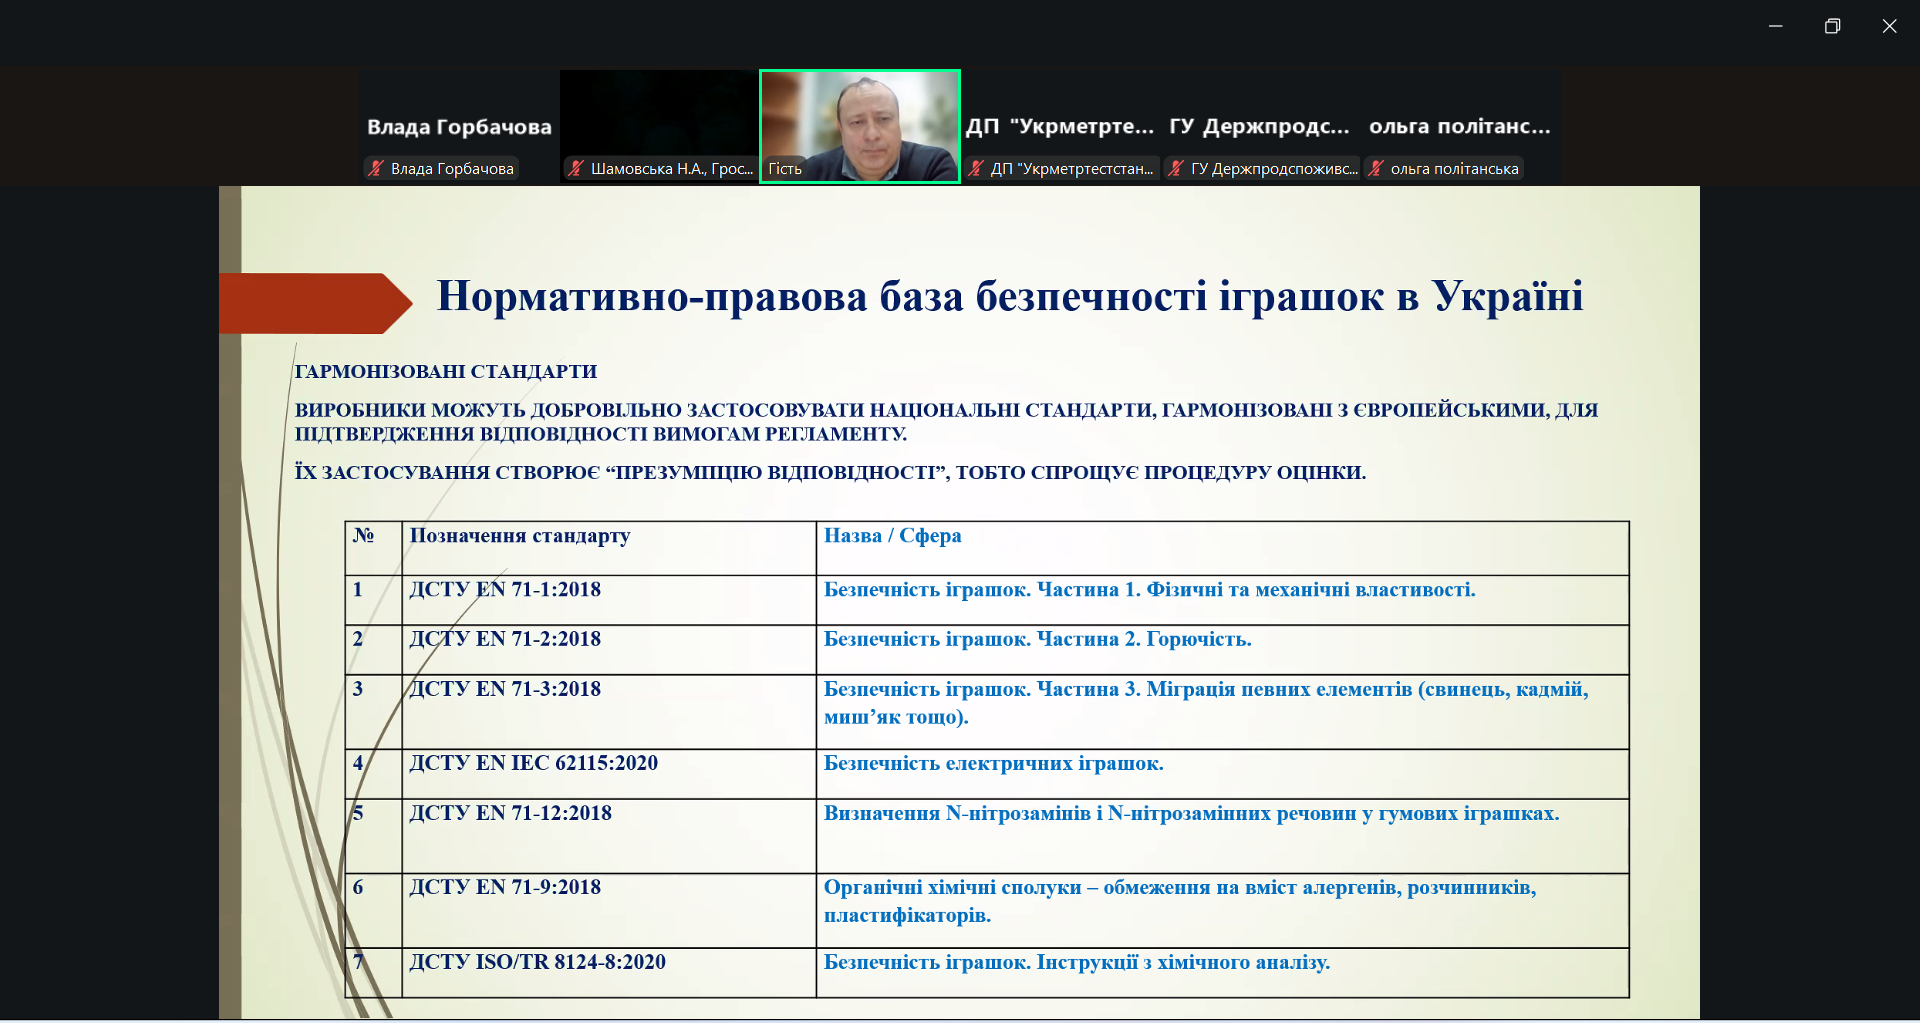The image size is (1920, 1023).
Task: Click muted mic icon beside Шамовська Н.А.
Action: (576, 169)
